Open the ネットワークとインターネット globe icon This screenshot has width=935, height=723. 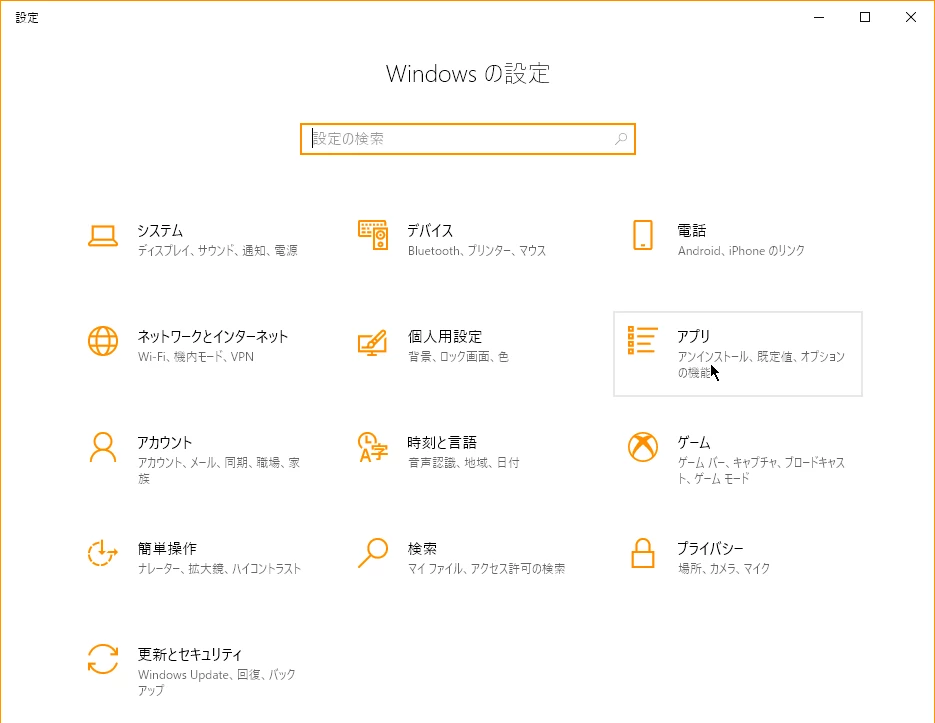click(103, 341)
